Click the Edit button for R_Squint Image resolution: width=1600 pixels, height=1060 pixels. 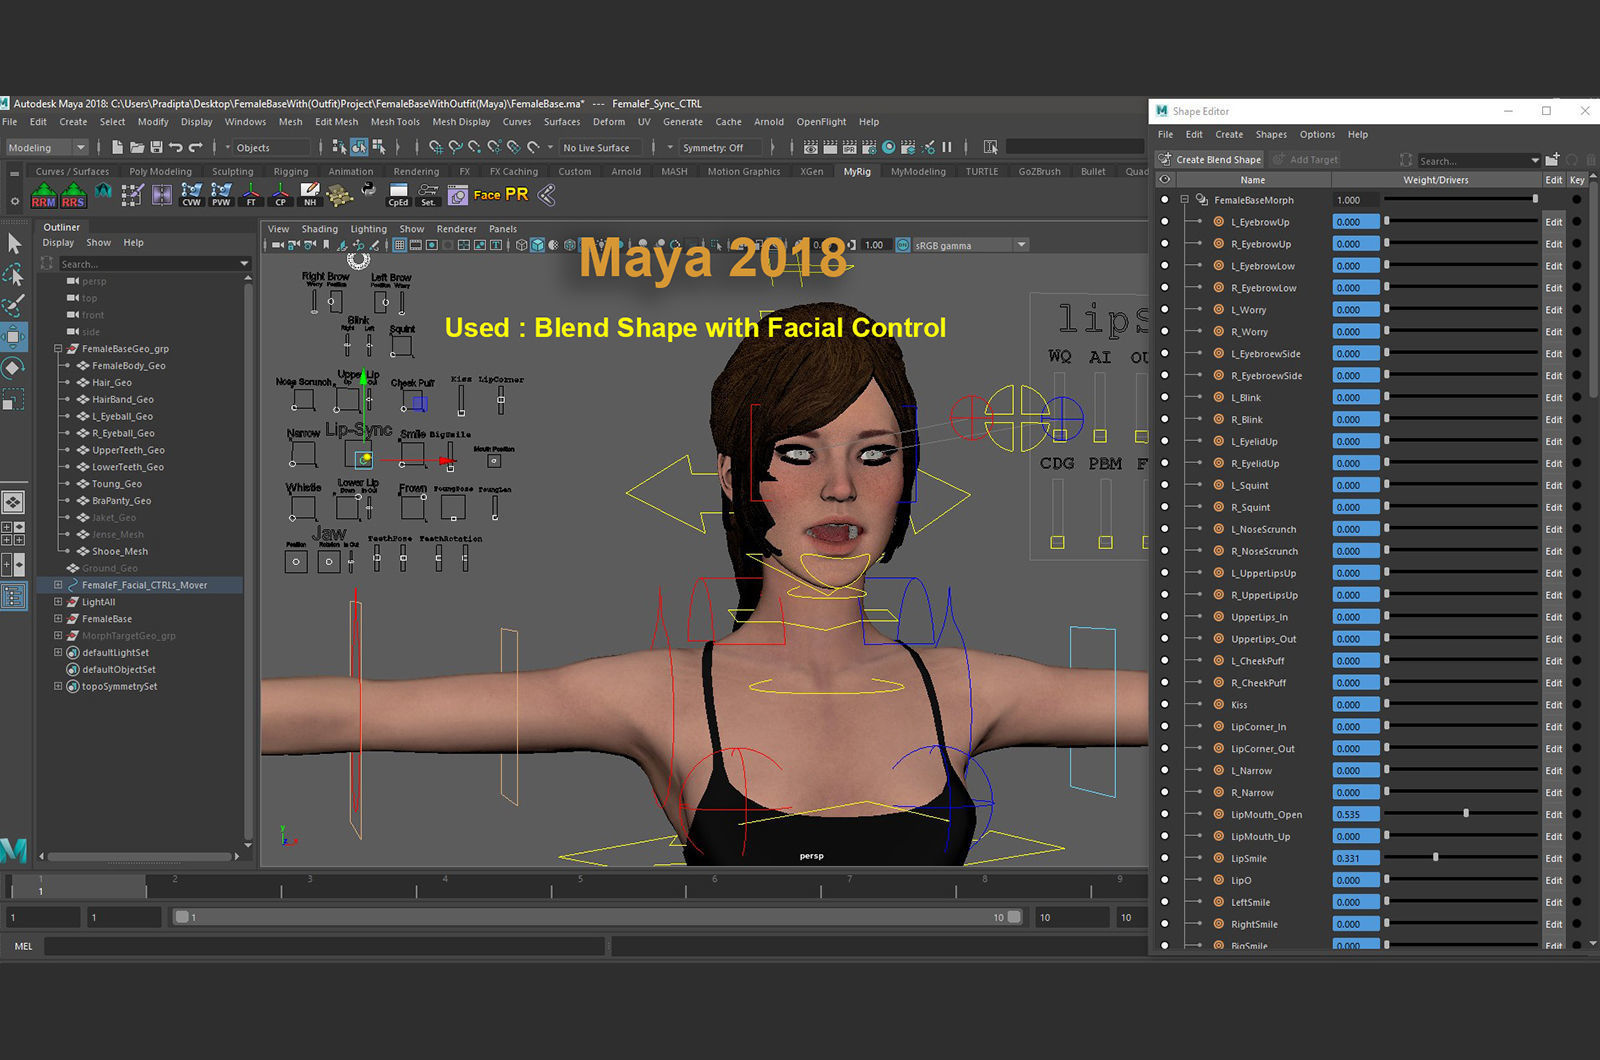[1553, 507]
